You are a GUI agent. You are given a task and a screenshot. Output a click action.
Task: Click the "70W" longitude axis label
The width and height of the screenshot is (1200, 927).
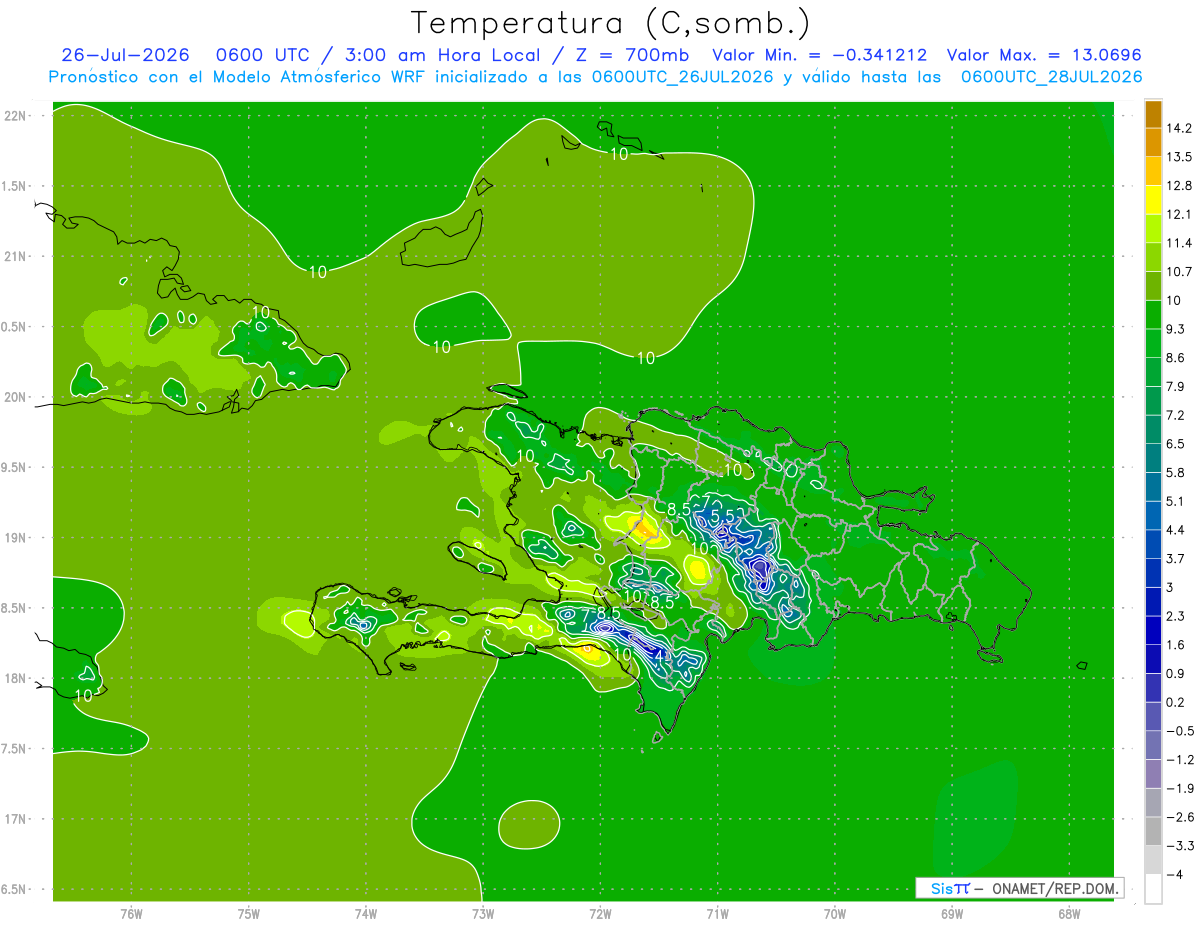point(835,915)
